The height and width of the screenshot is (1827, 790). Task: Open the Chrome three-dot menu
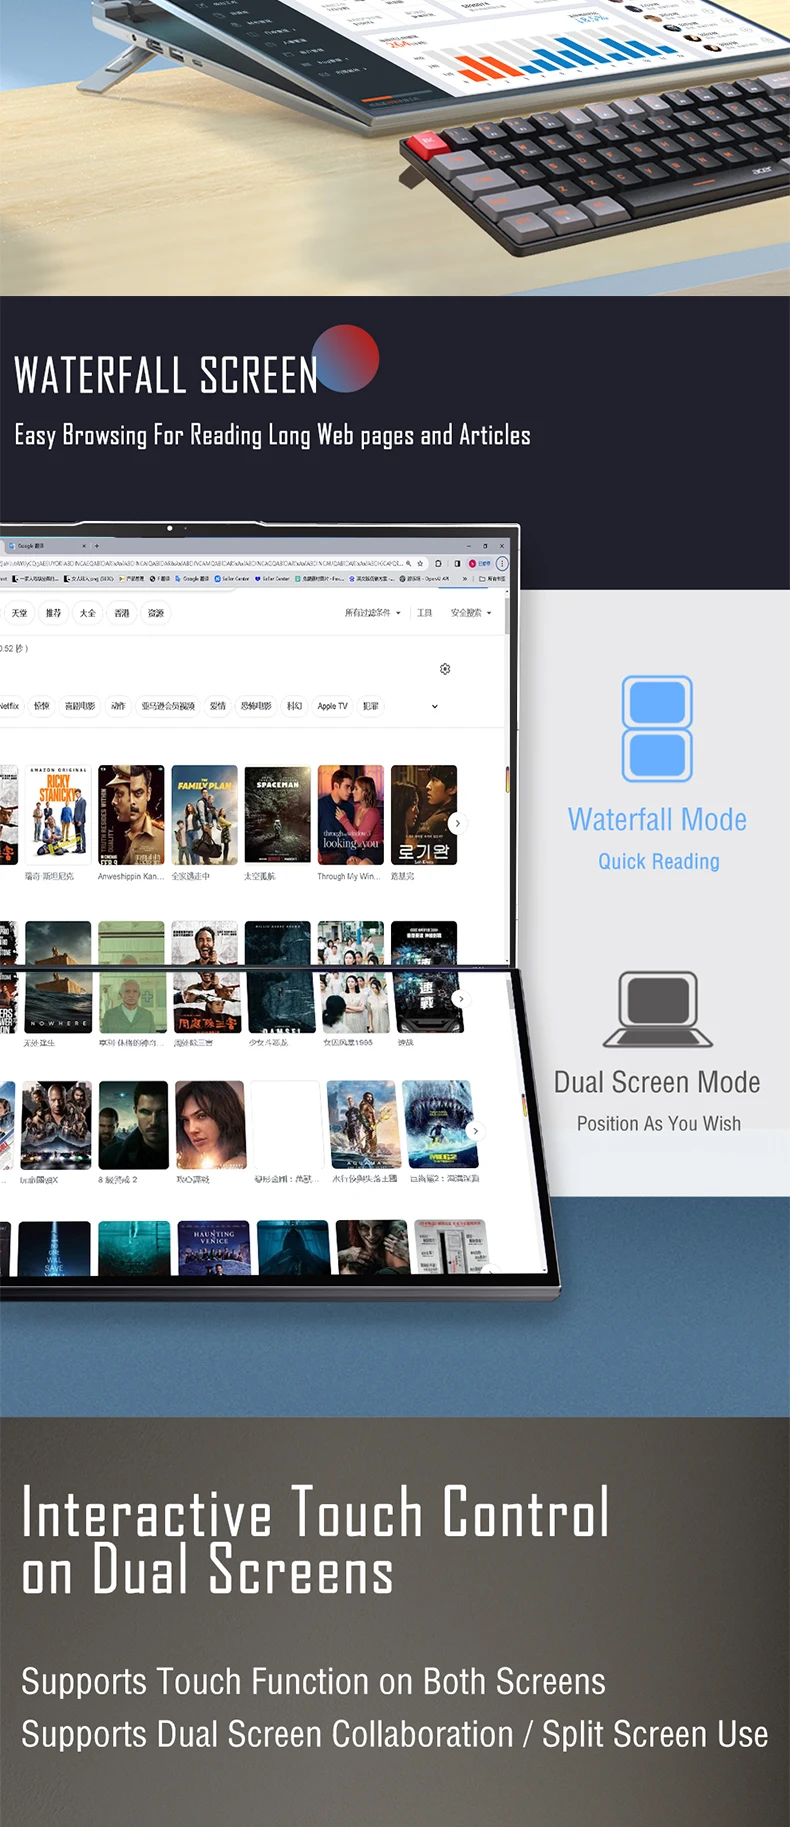[x=502, y=564]
